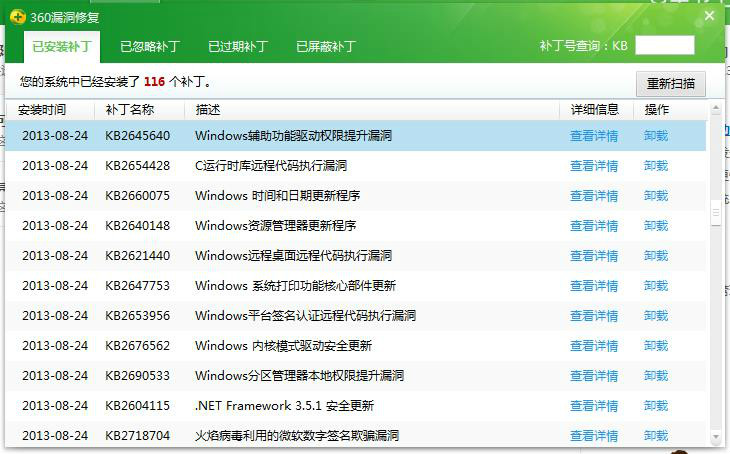This screenshot has height=454, width=730.
Task: Uninstall patch KB2647753
Action: point(656,286)
